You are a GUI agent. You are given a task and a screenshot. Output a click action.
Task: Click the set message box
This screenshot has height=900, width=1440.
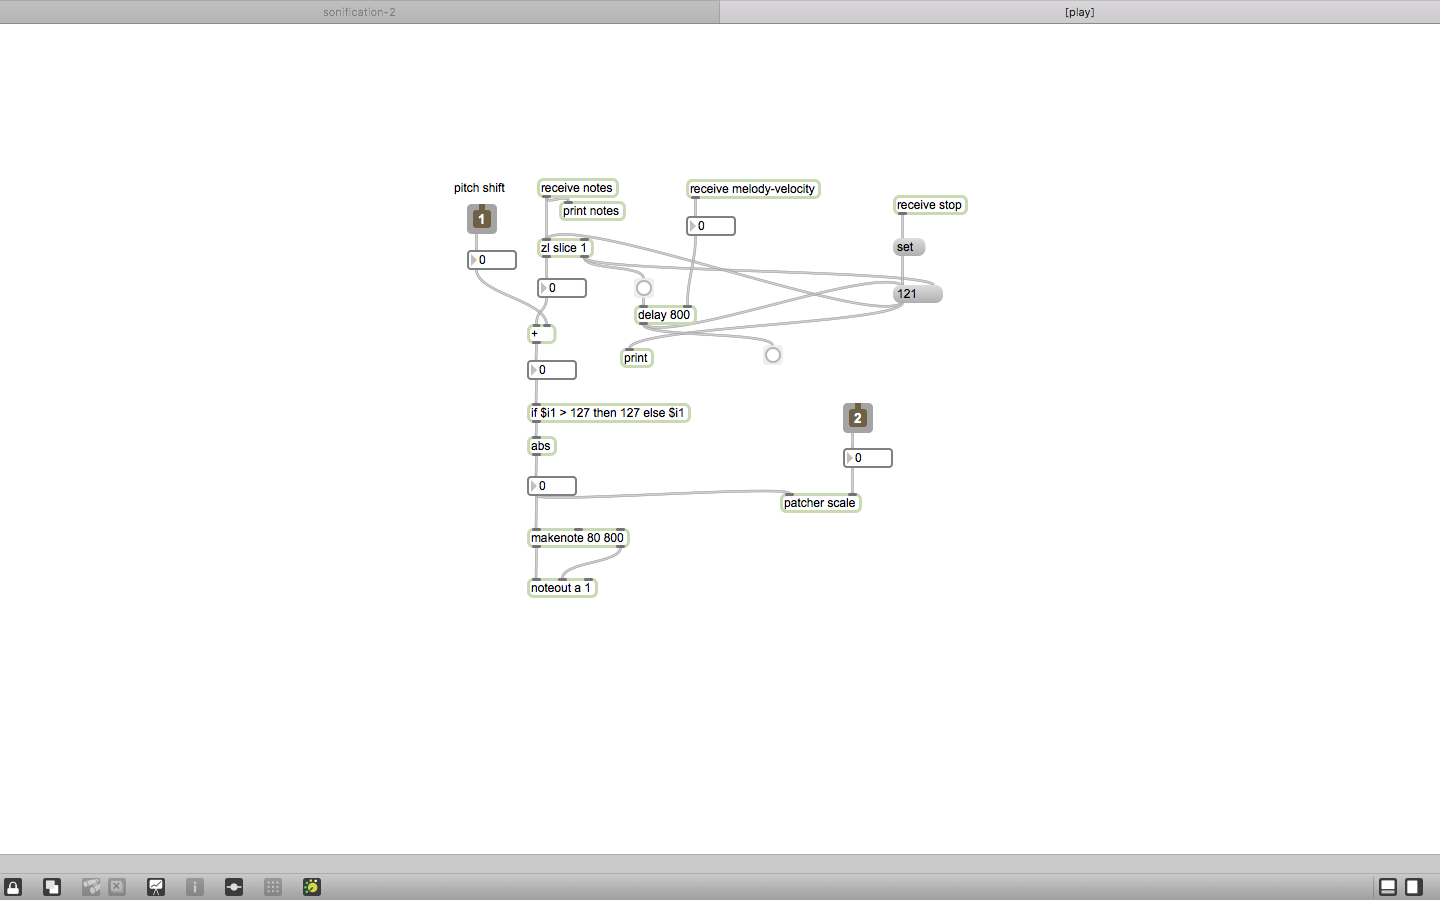[x=909, y=247]
